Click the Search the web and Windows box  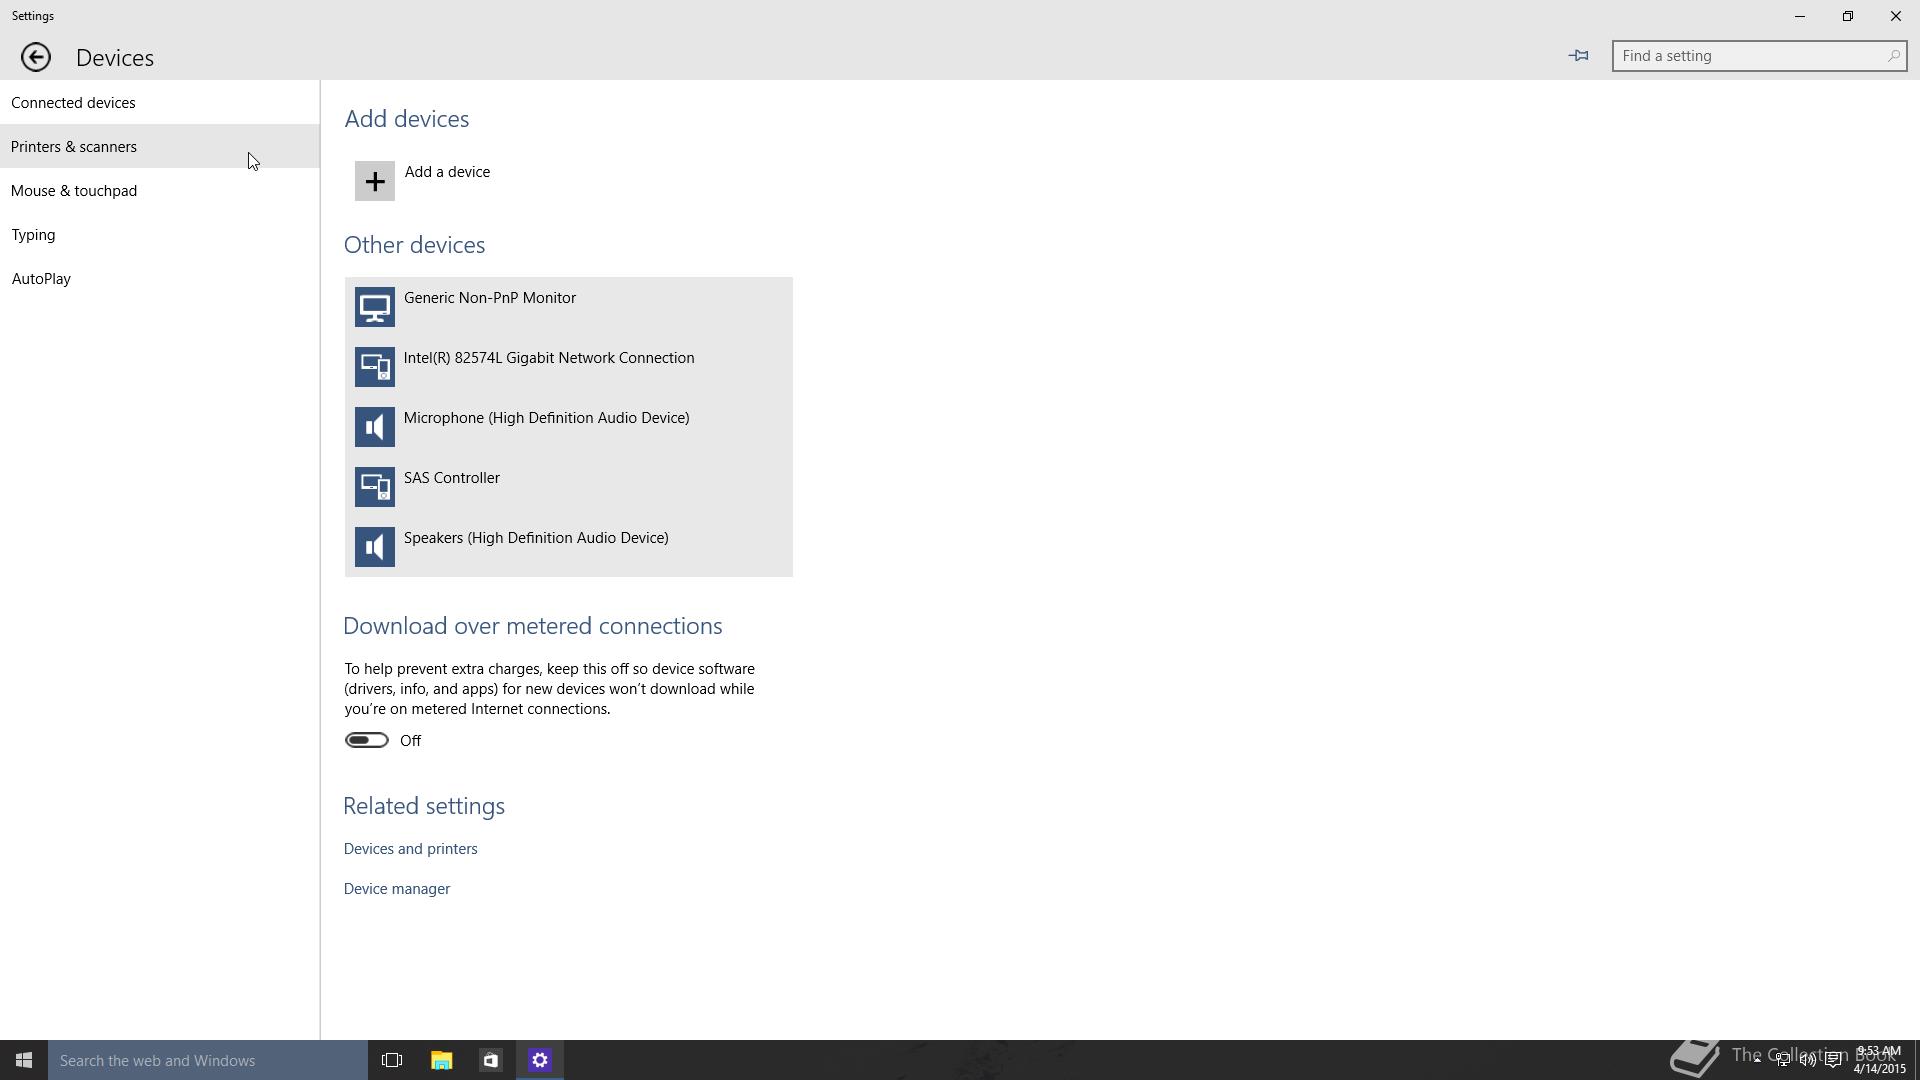pos(208,1060)
